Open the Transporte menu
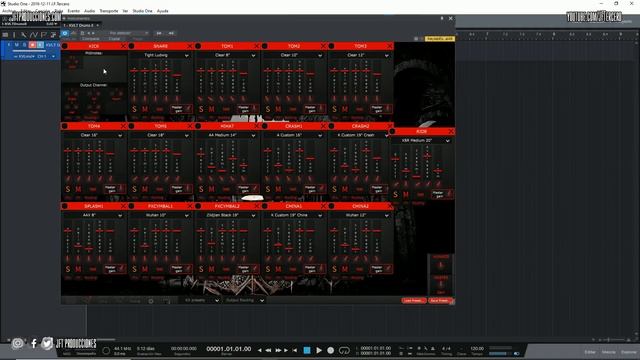This screenshot has height=360, width=640. [109, 11]
